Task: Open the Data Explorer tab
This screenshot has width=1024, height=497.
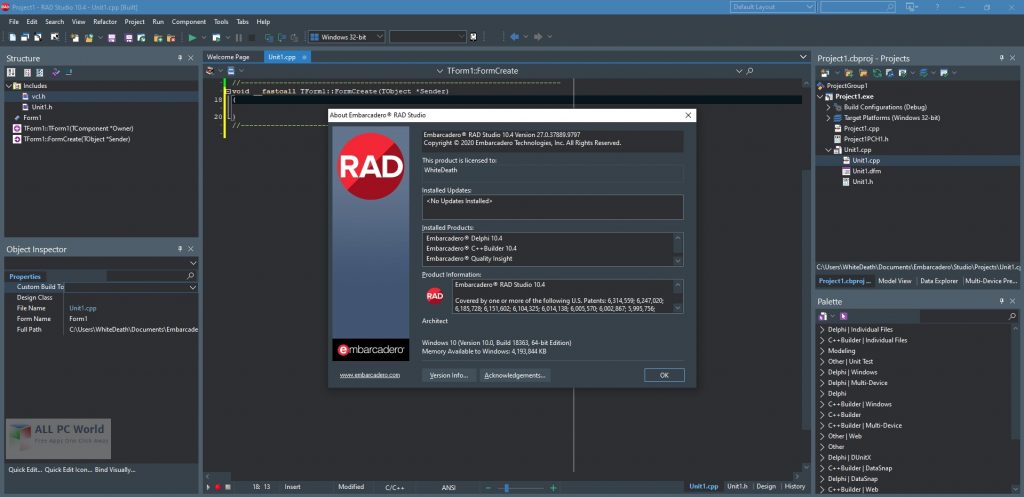Action: tap(938, 281)
